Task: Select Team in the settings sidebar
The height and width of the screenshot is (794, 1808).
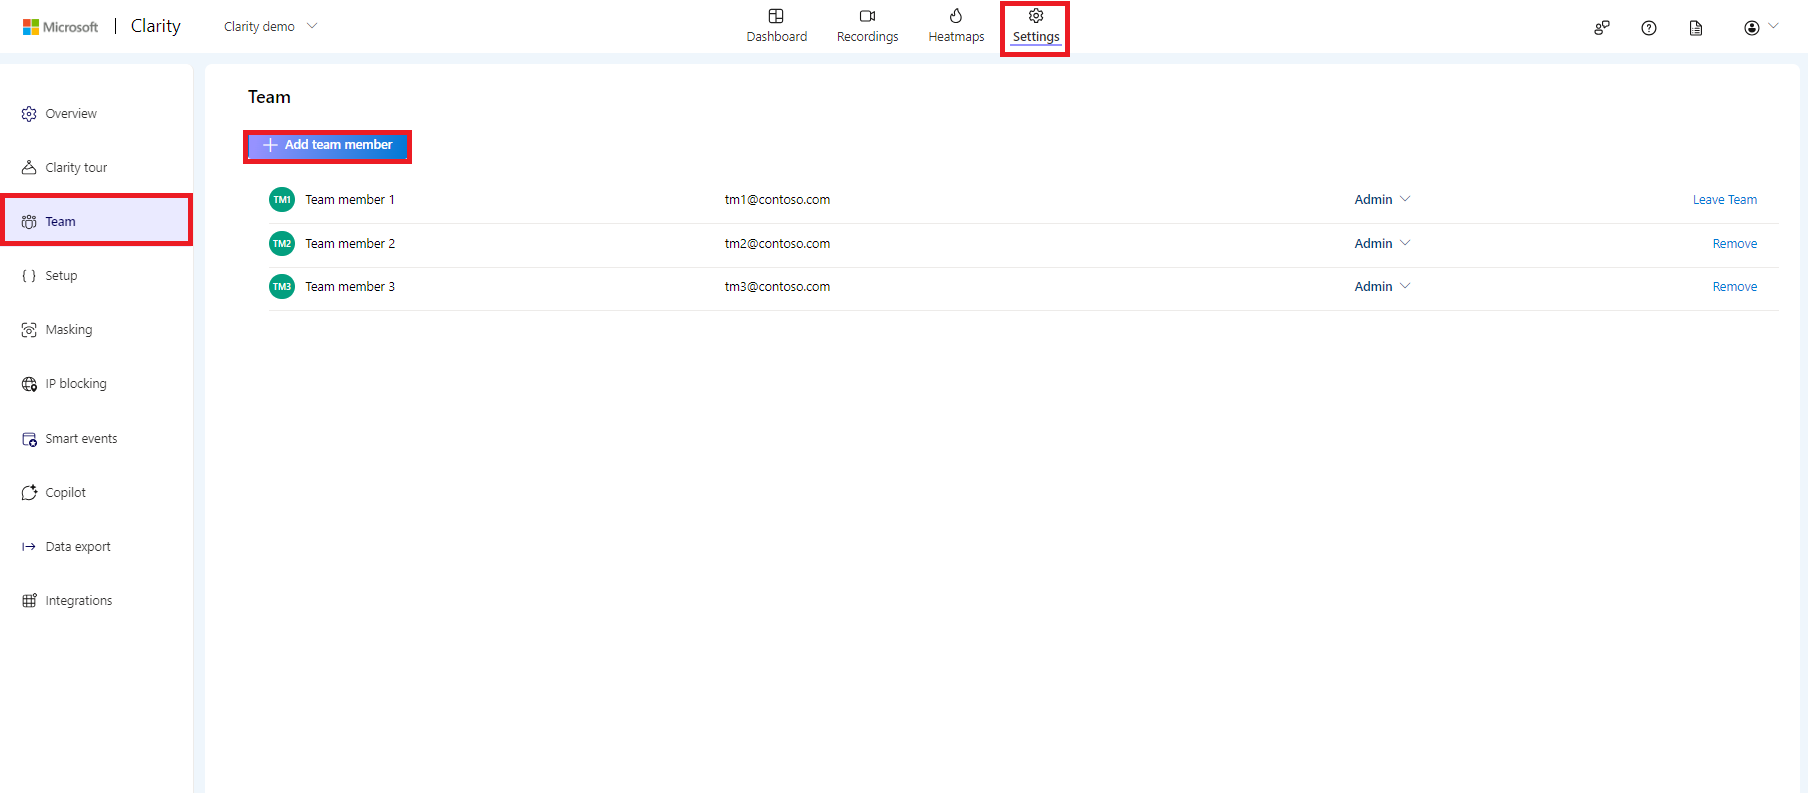Action: pyautogui.click(x=97, y=220)
